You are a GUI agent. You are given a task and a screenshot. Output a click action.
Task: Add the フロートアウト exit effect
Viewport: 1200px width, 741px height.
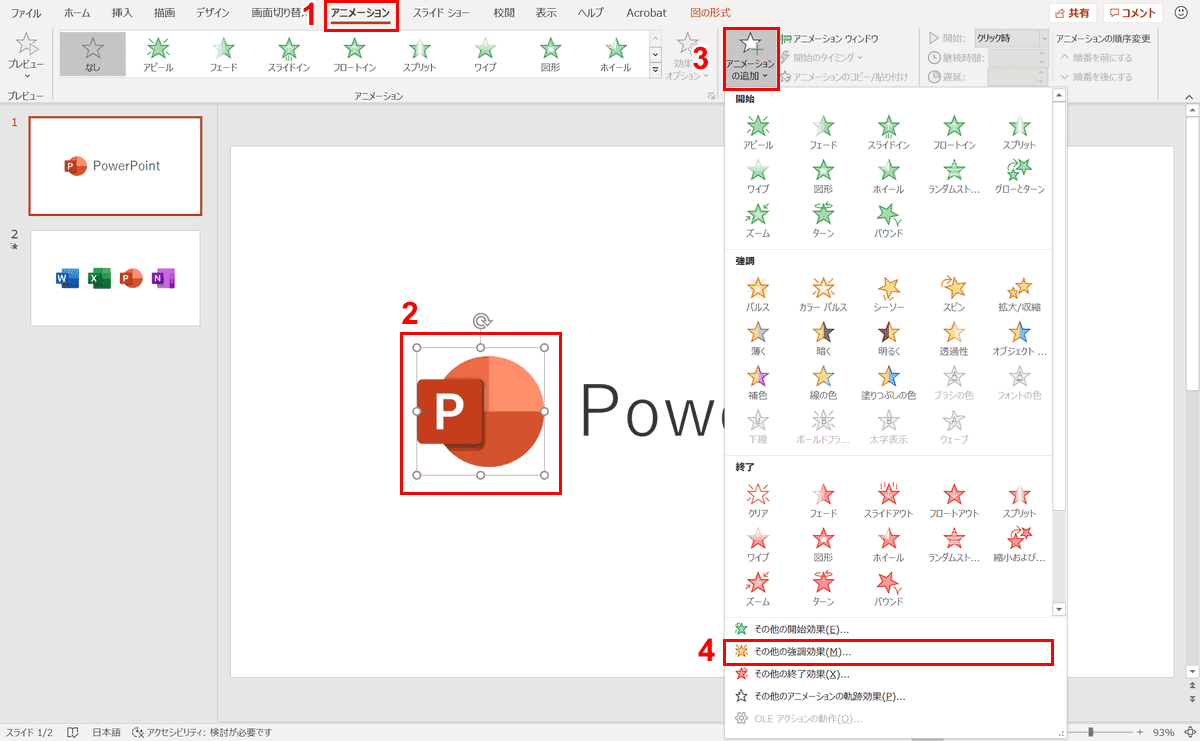point(954,500)
